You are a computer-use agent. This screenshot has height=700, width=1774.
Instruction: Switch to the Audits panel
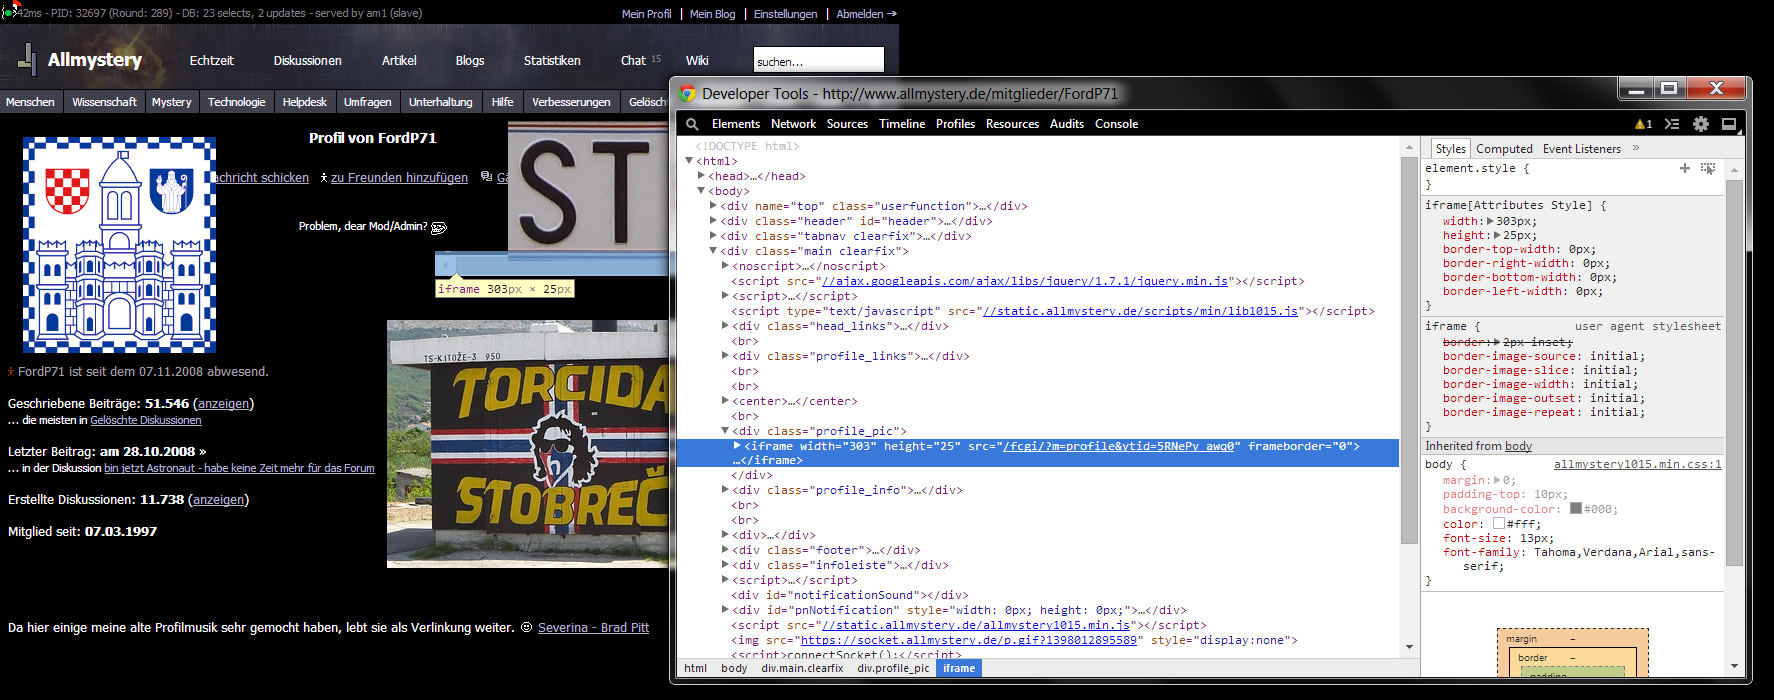pos(1067,124)
